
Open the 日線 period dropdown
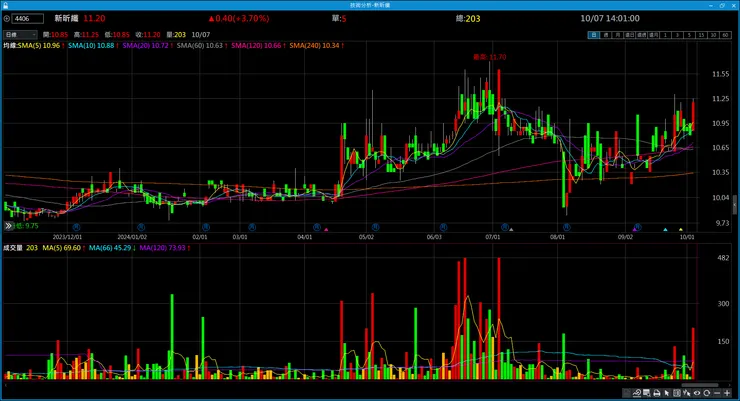tap(20, 35)
